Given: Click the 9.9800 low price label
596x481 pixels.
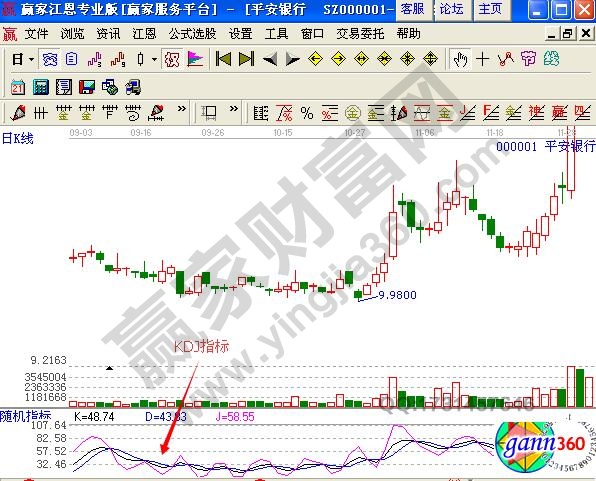Looking at the screenshot, I should coord(397,295).
